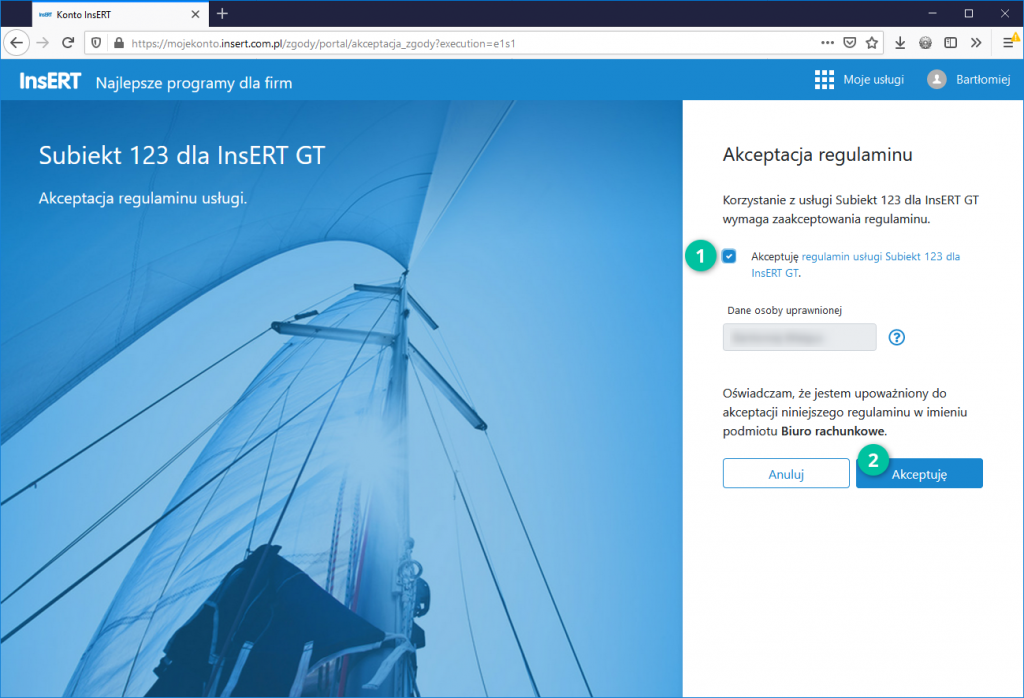Select the Konto InsERT tab
Image resolution: width=1024 pixels, height=698 pixels.
coord(120,14)
